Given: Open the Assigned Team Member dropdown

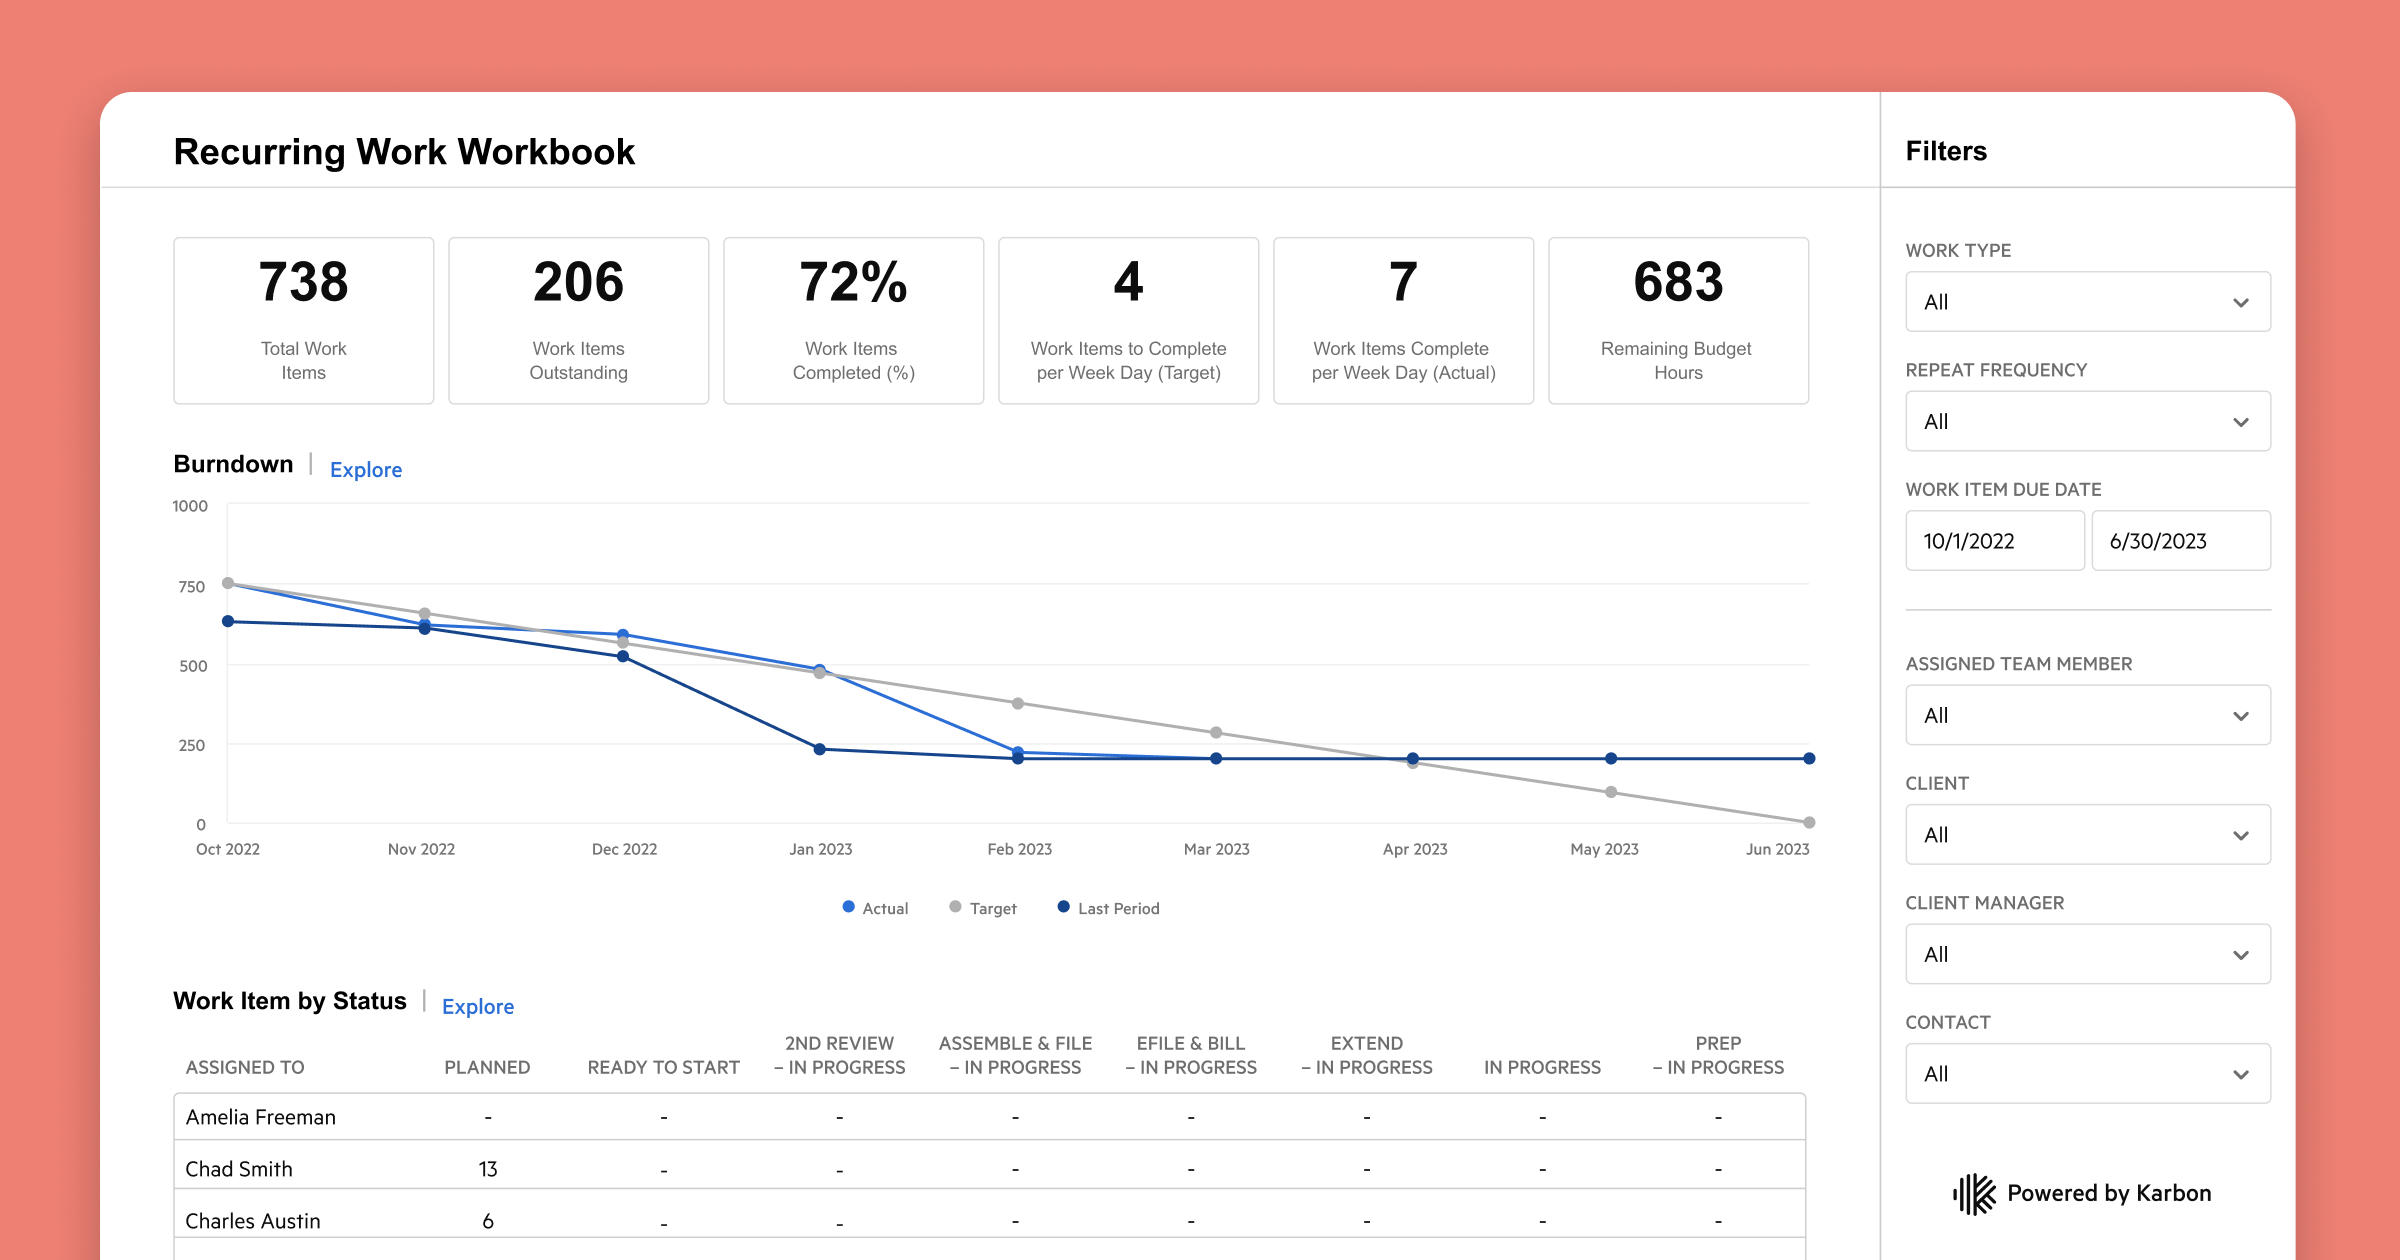Looking at the screenshot, I should 2087,716.
